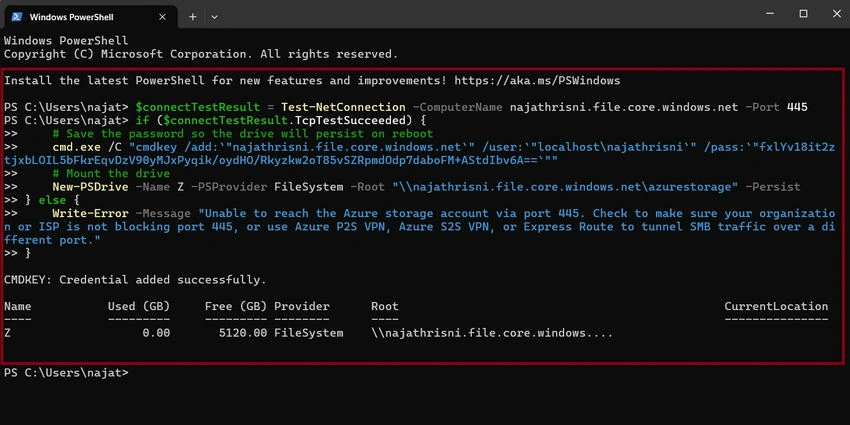Click the Root column header
Screen dimensions: 850x425
385,306
